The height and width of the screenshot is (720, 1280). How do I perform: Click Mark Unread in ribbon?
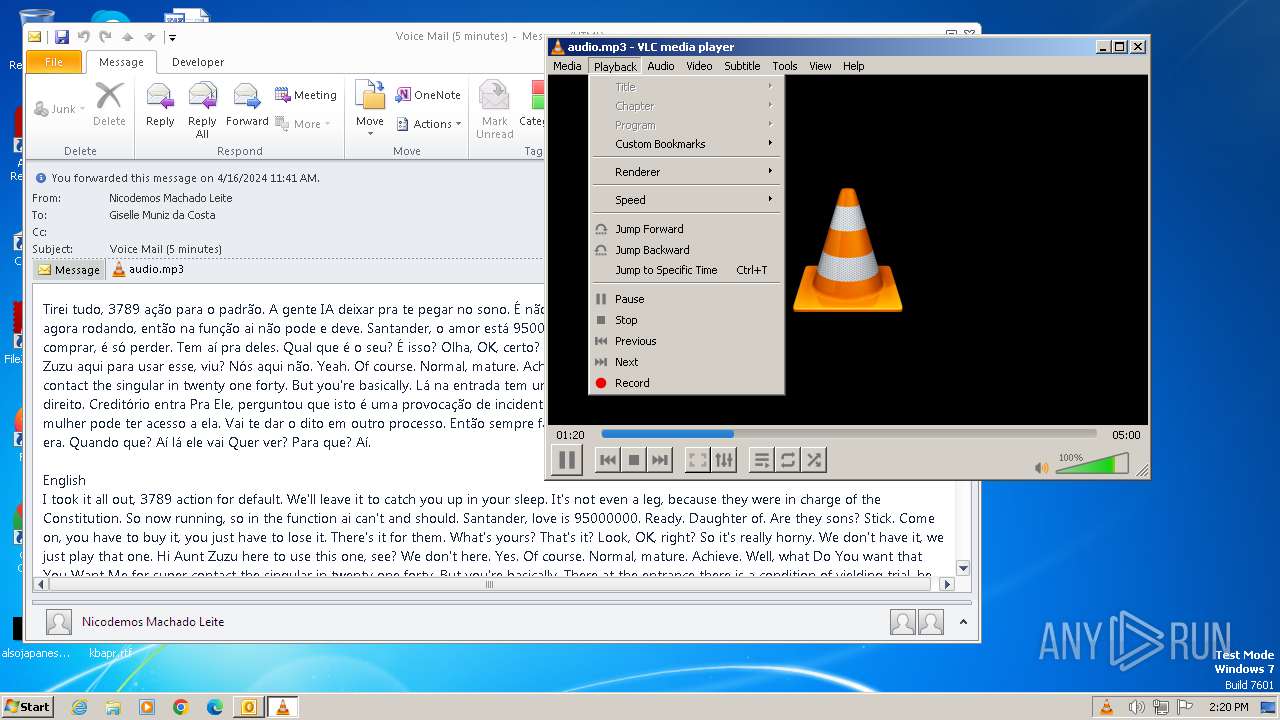(x=494, y=110)
